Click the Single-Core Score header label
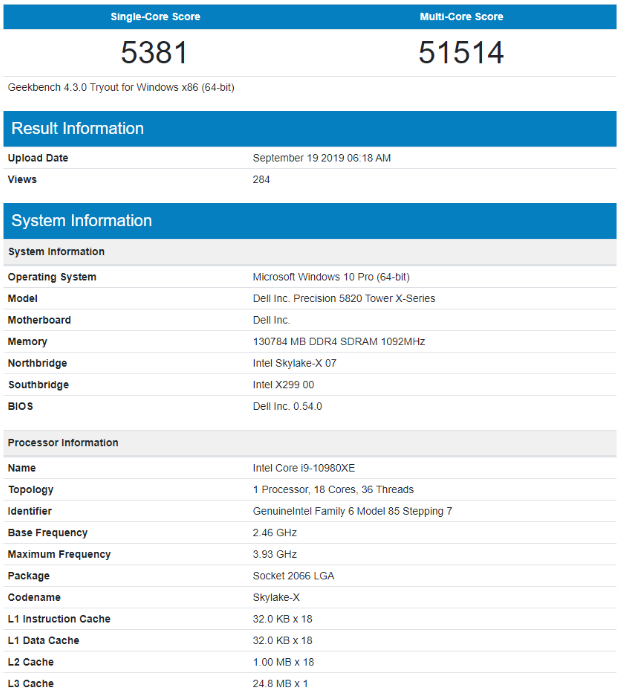 click(x=155, y=17)
